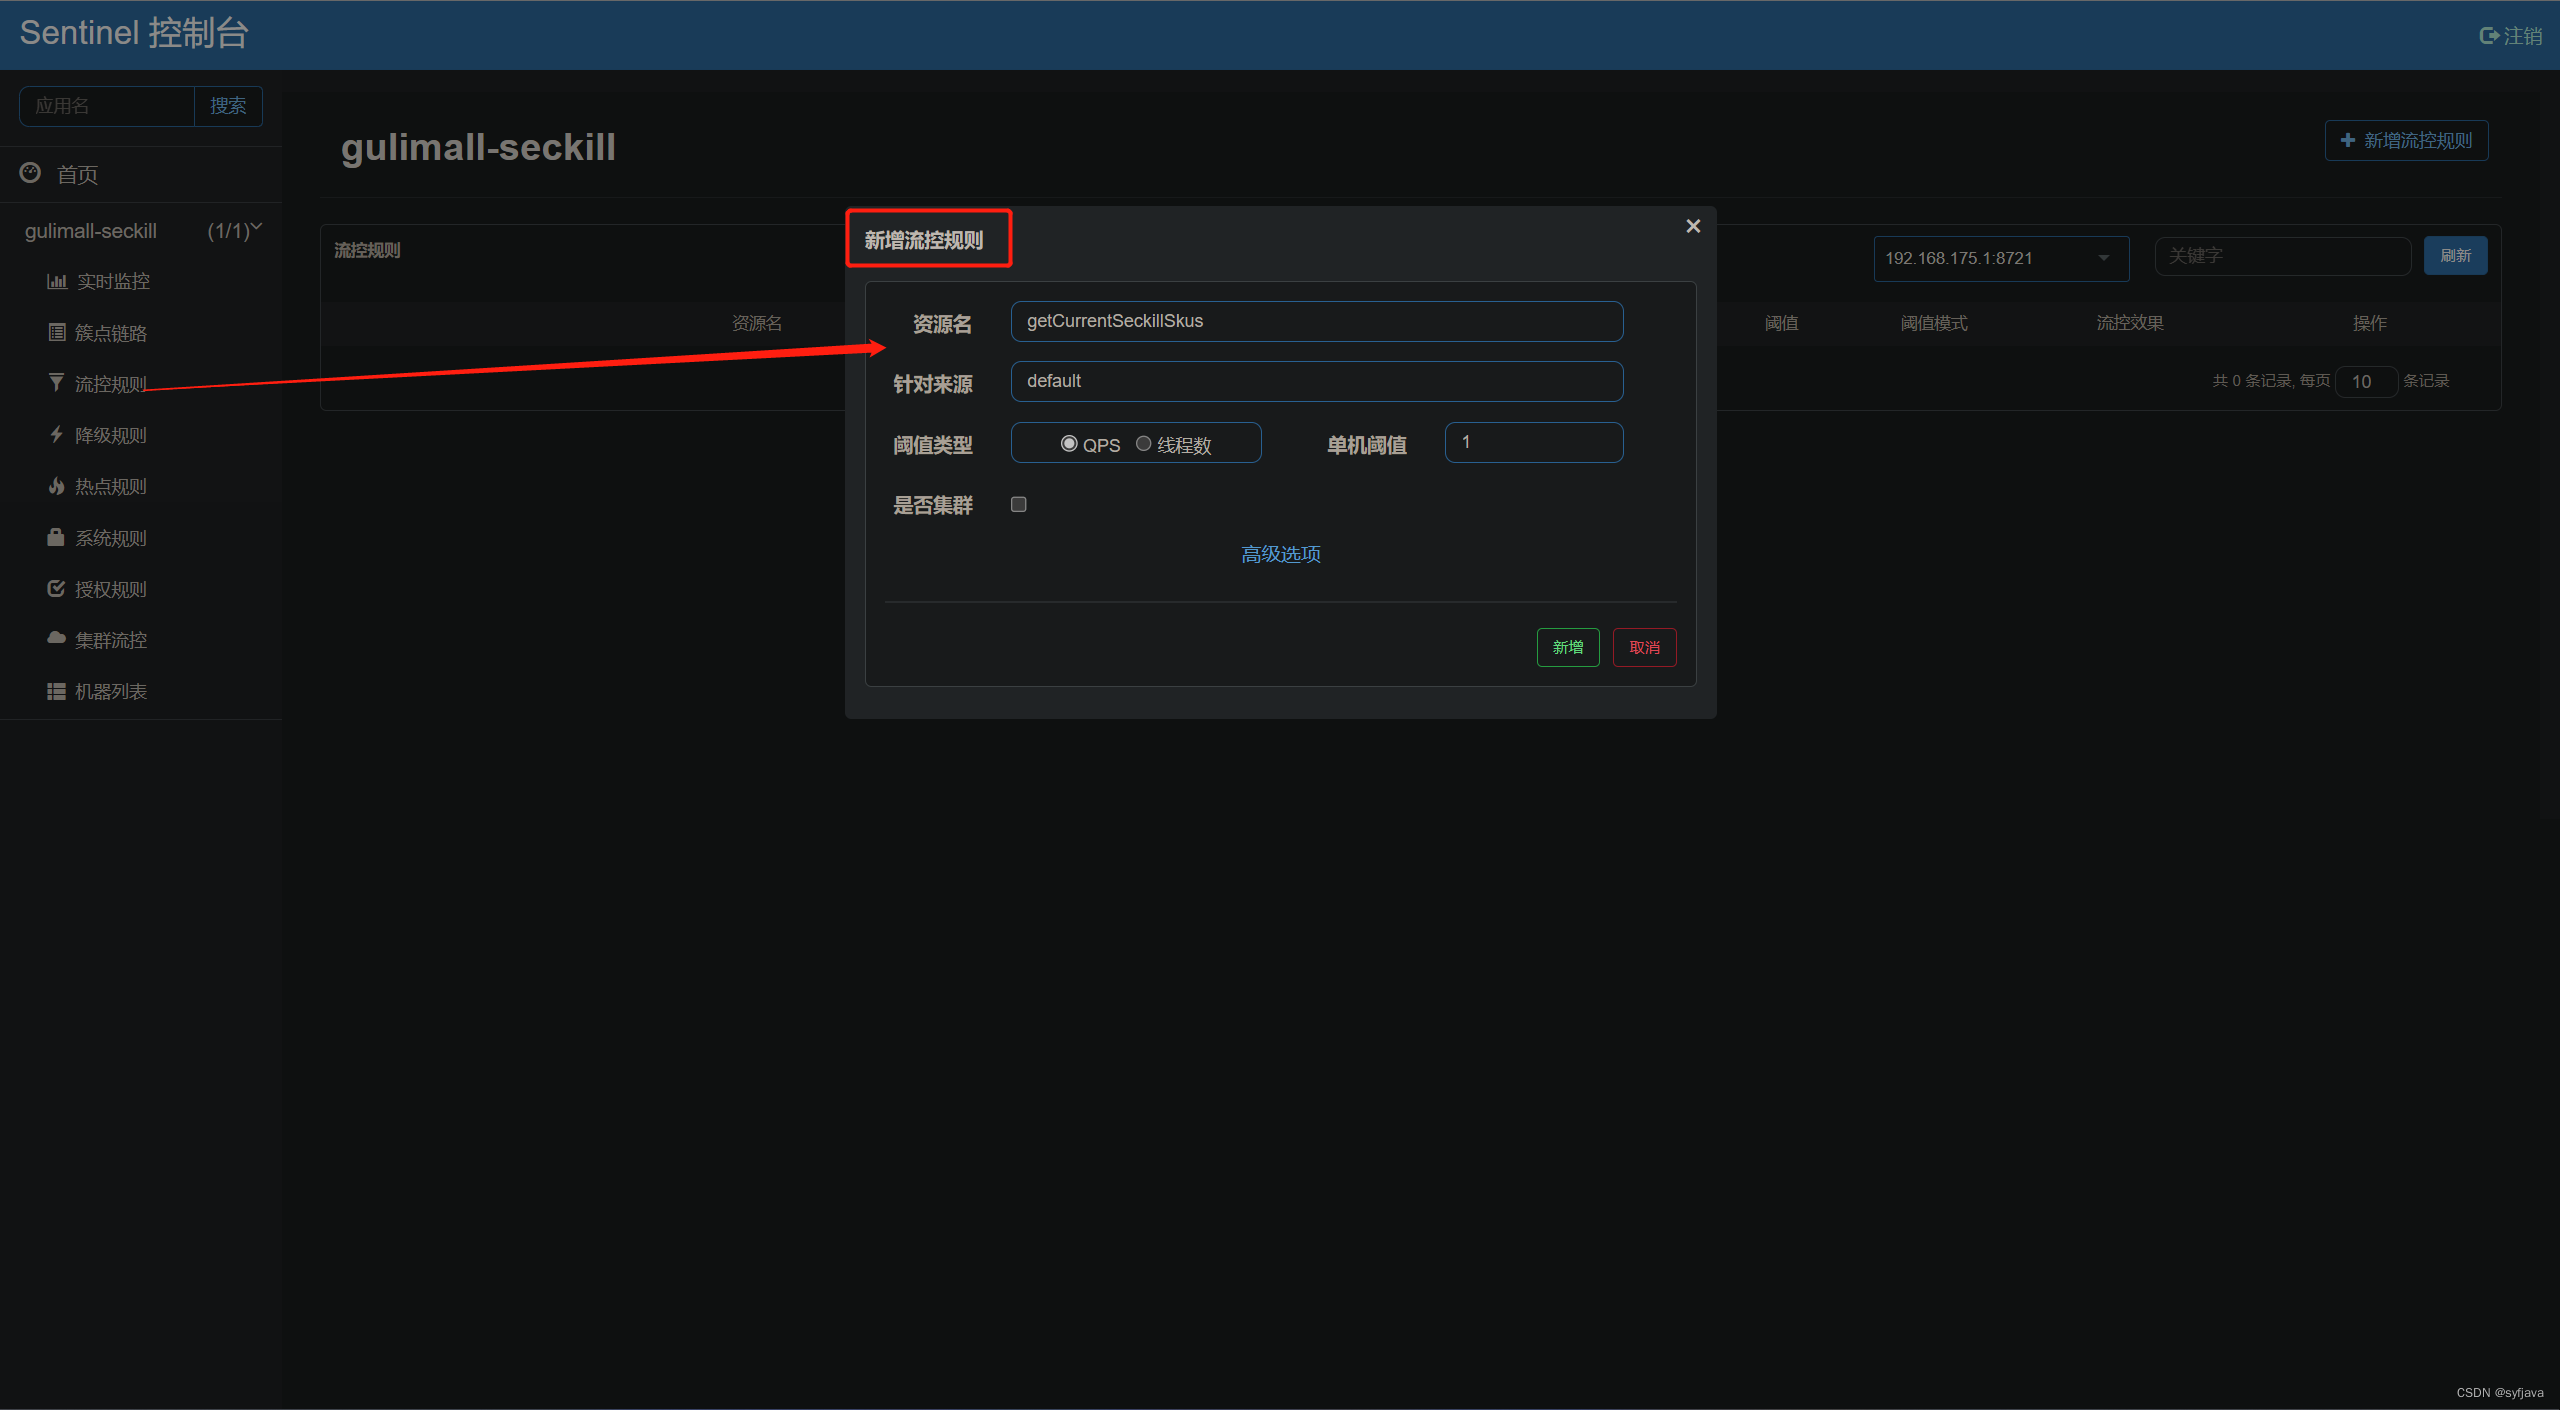Close the 新增流控规则 dialog with X
This screenshot has width=2560, height=1410.
coord(1693,226)
